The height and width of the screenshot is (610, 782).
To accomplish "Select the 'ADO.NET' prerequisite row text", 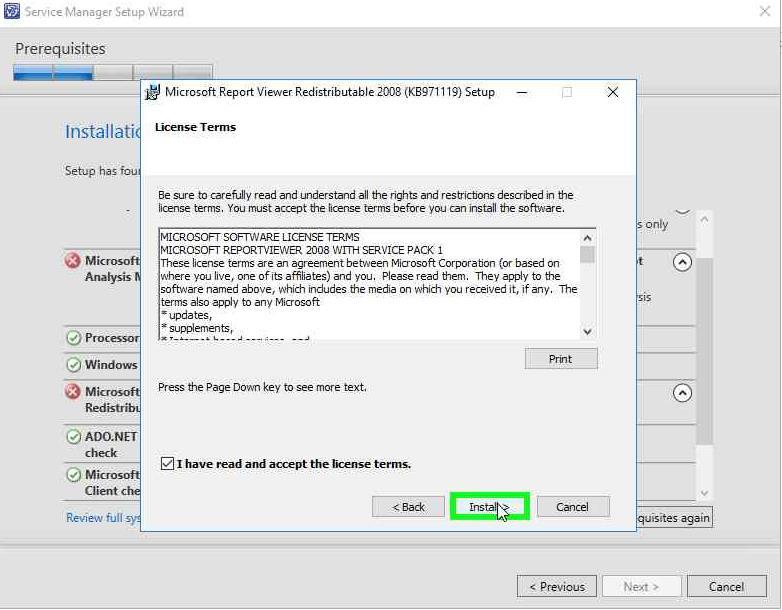I will click(111, 436).
